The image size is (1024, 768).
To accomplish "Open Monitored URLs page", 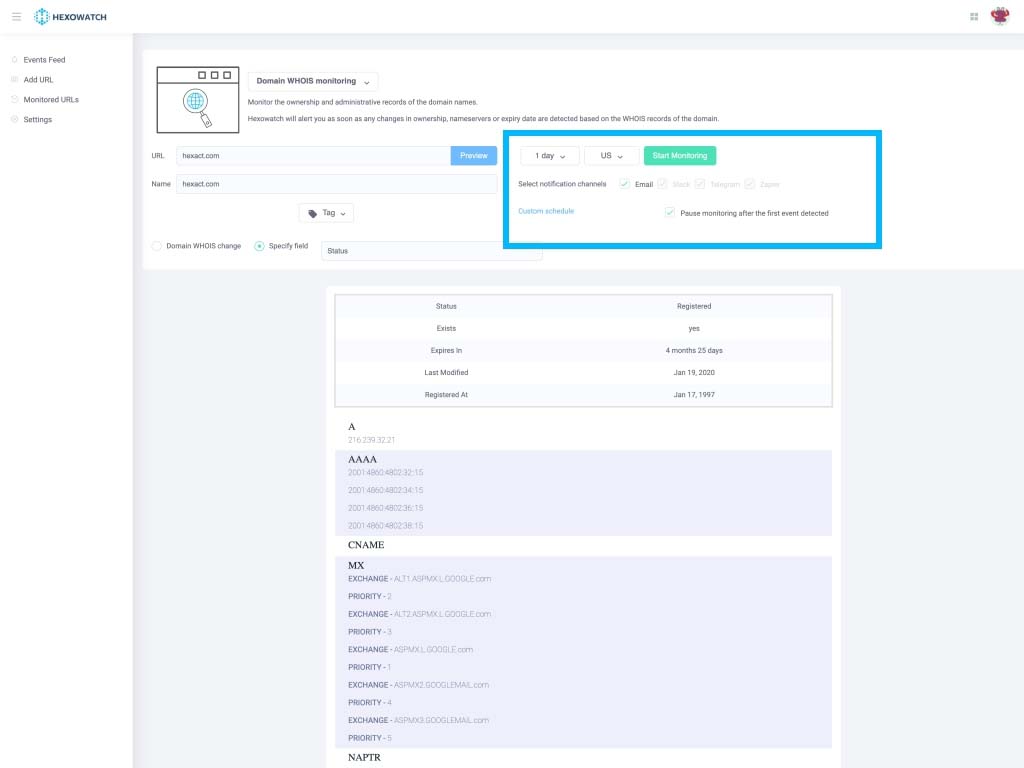I will pyautogui.click(x=51, y=99).
